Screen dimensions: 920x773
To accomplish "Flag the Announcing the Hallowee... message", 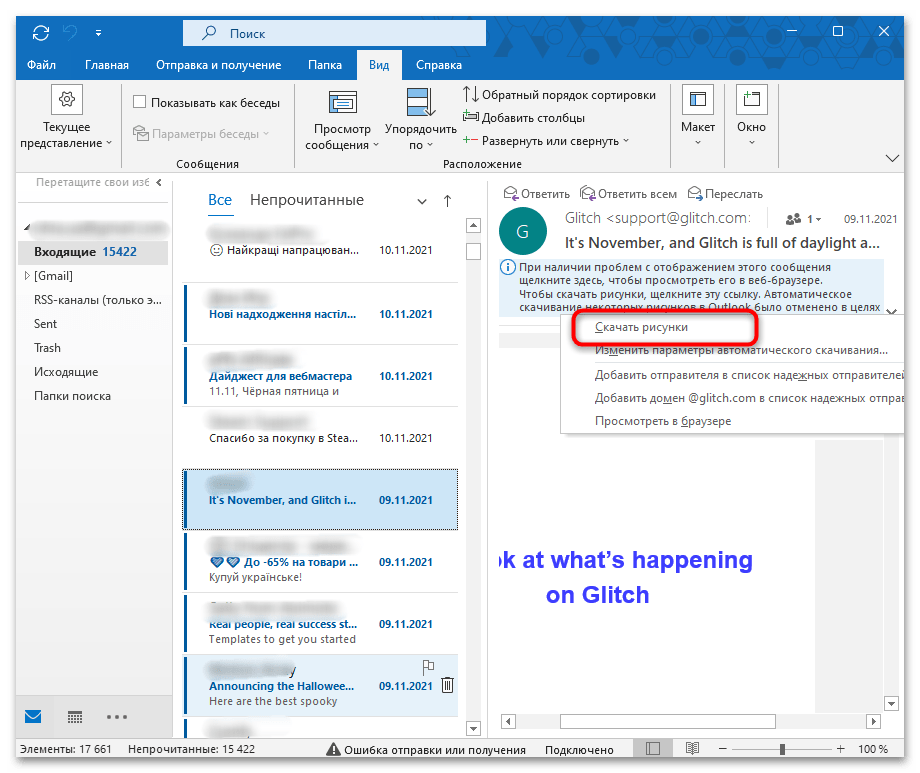I will click(428, 667).
